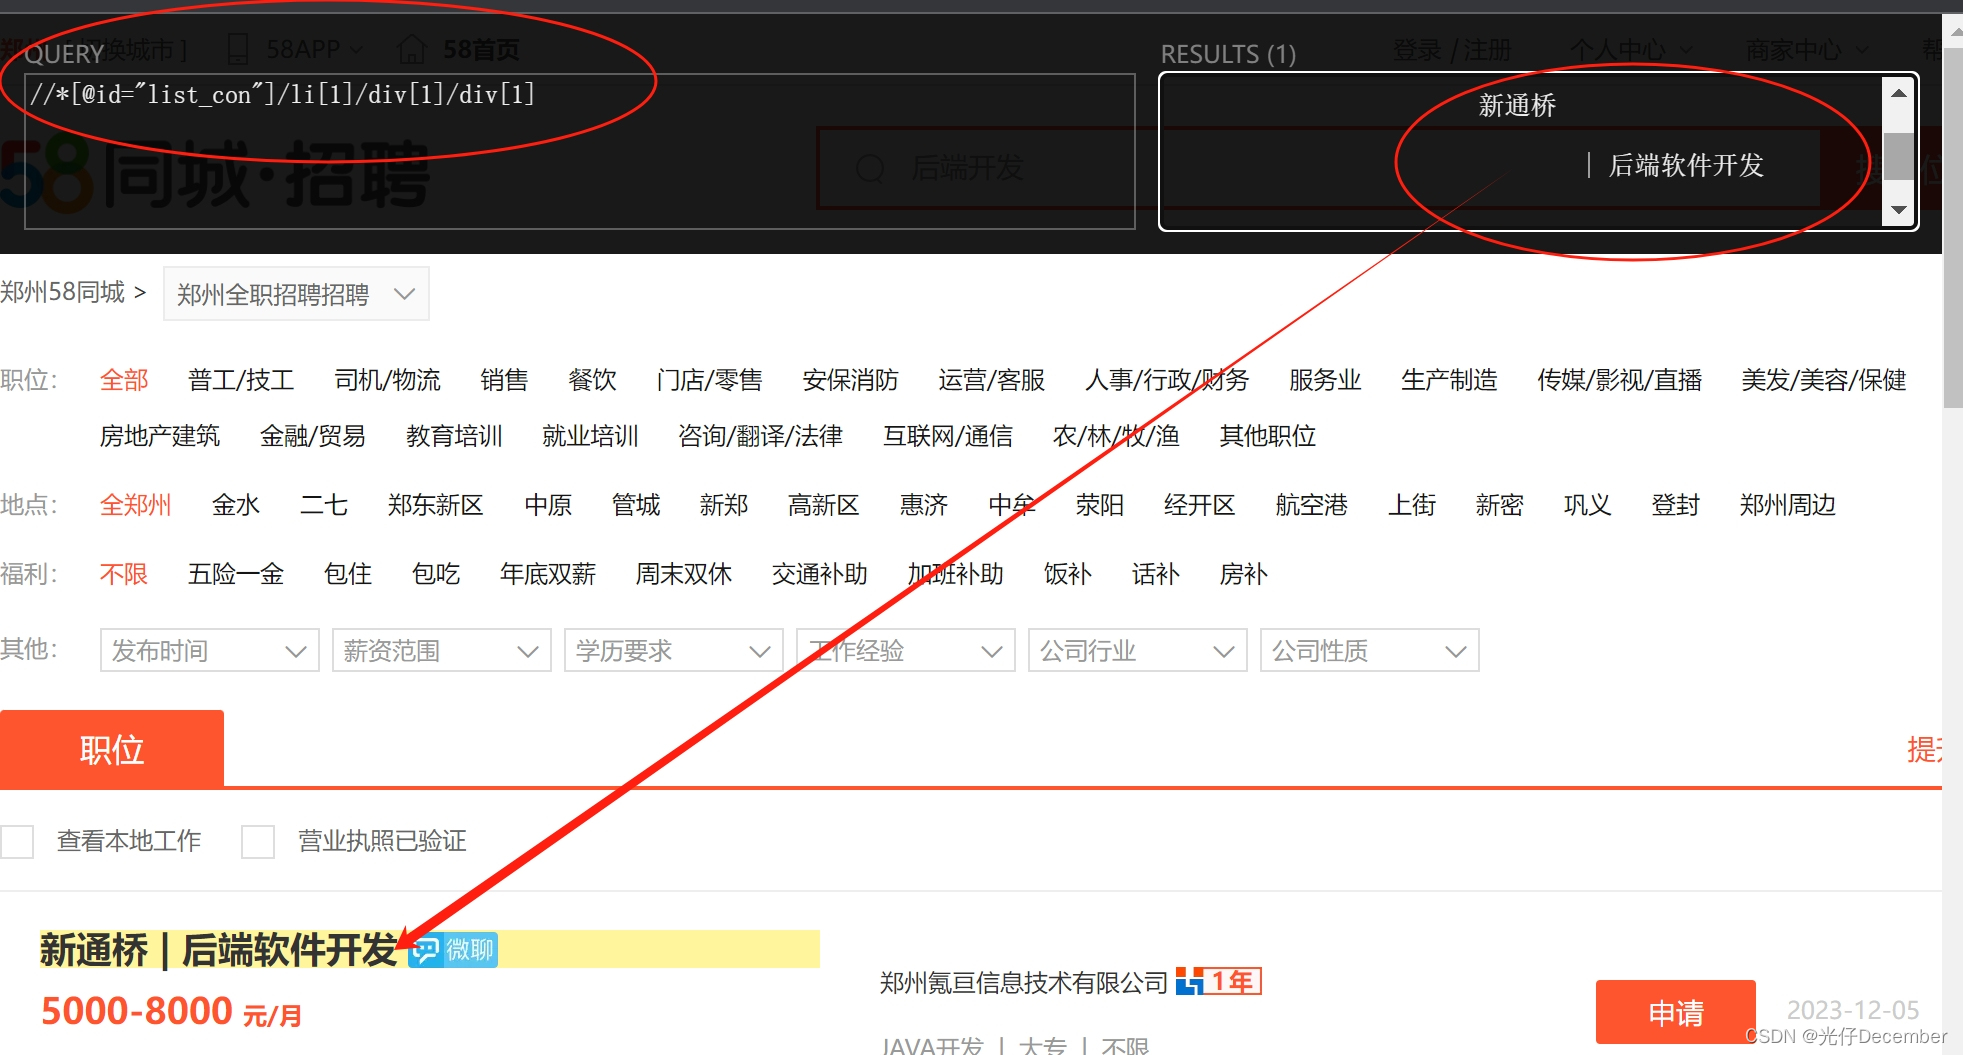Image resolution: width=1963 pixels, height=1055 pixels.
Task: Select 包住 benefit filter
Action: (x=348, y=574)
